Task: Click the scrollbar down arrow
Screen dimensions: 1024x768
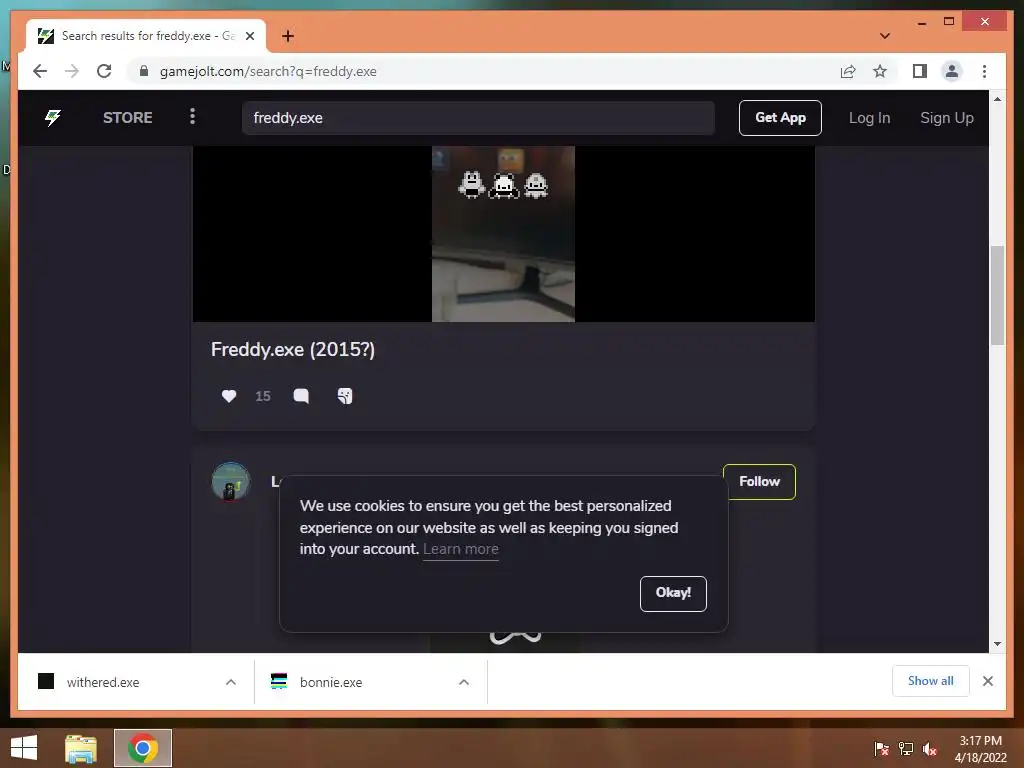Action: click(997, 644)
